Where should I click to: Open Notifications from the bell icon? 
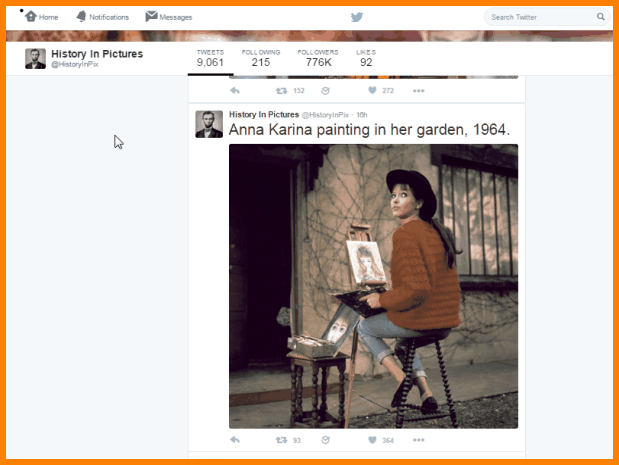(81, 17)
